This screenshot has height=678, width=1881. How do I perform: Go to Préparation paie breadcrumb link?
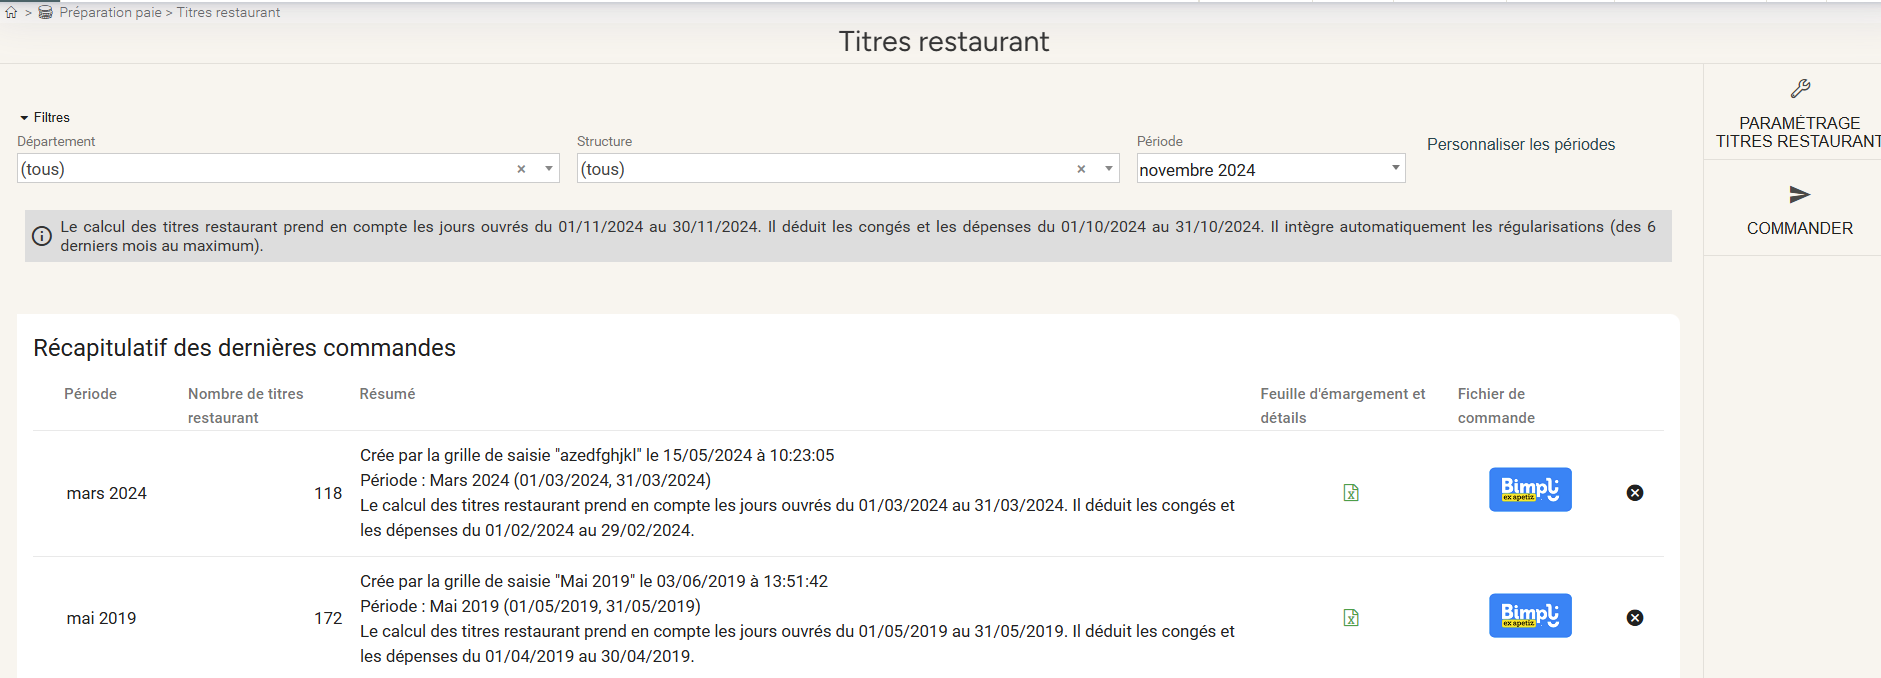[110, 13]
